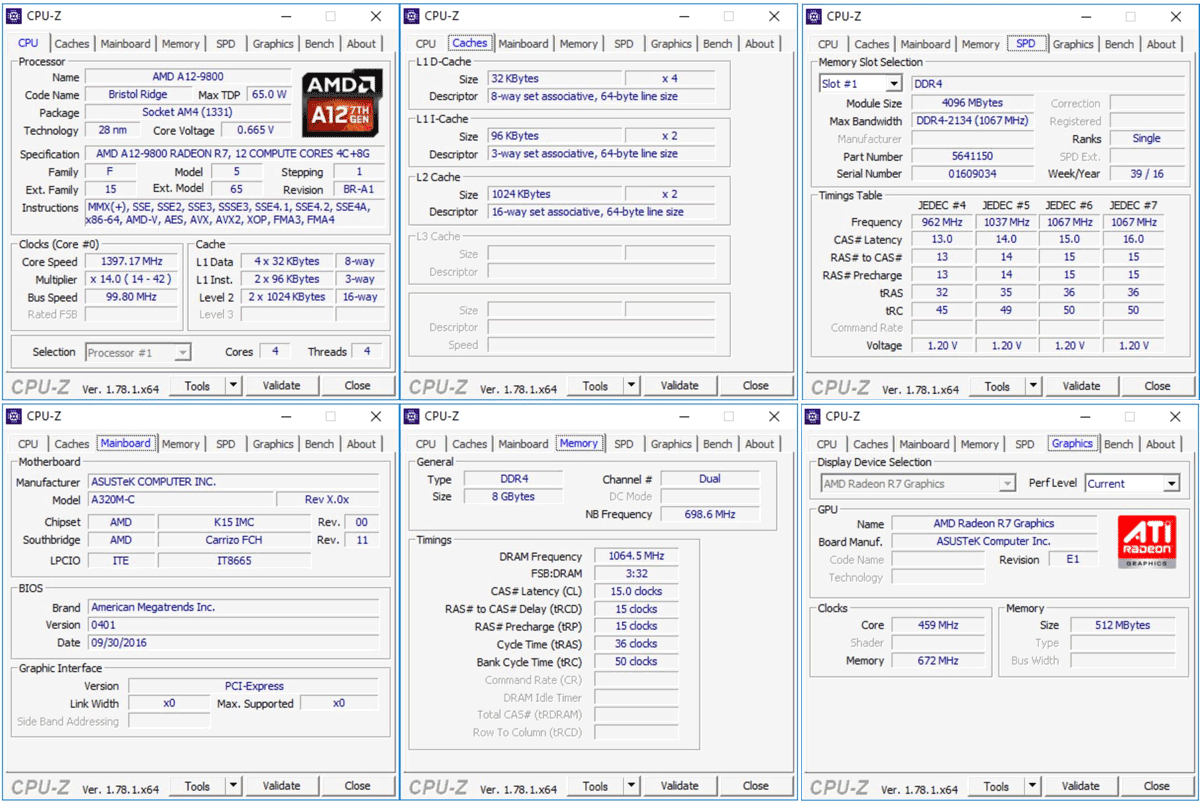The image size is (1204, 808).
Task: Click CPU-Z title icon in the Display Device Selection window
Action: tap(814, 416)
